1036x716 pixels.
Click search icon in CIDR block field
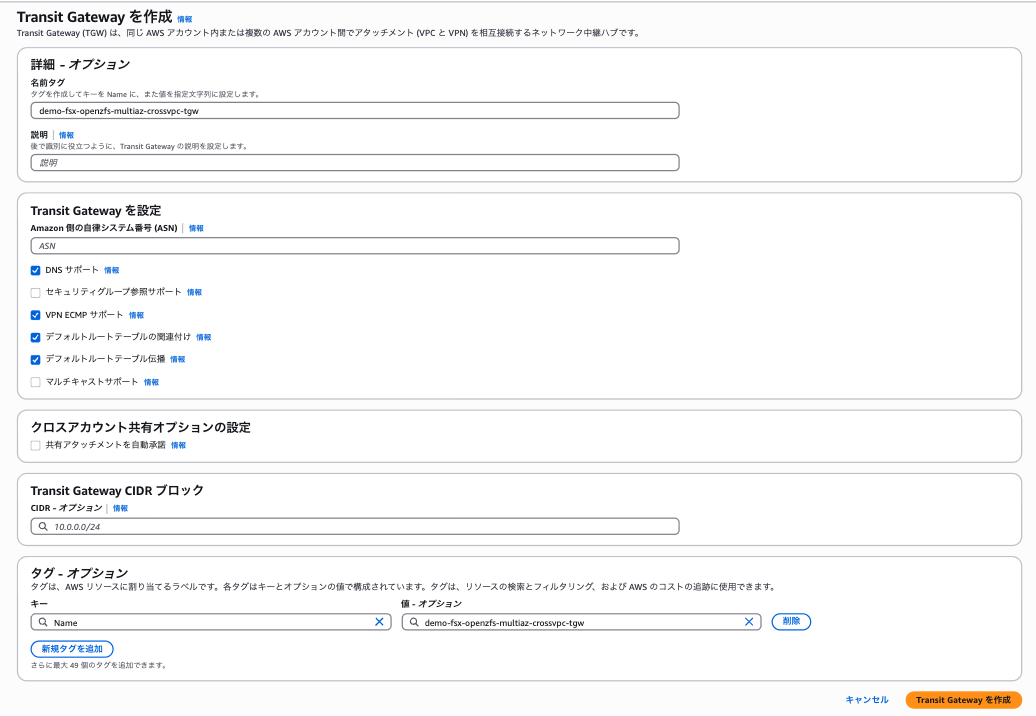[x=43, y=526]
